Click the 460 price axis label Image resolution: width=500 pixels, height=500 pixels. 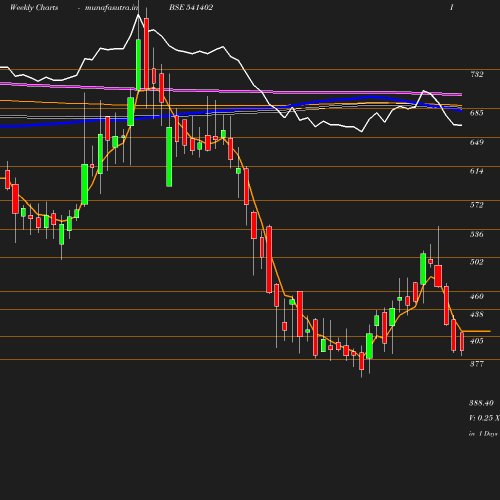[x=477, y=296]
